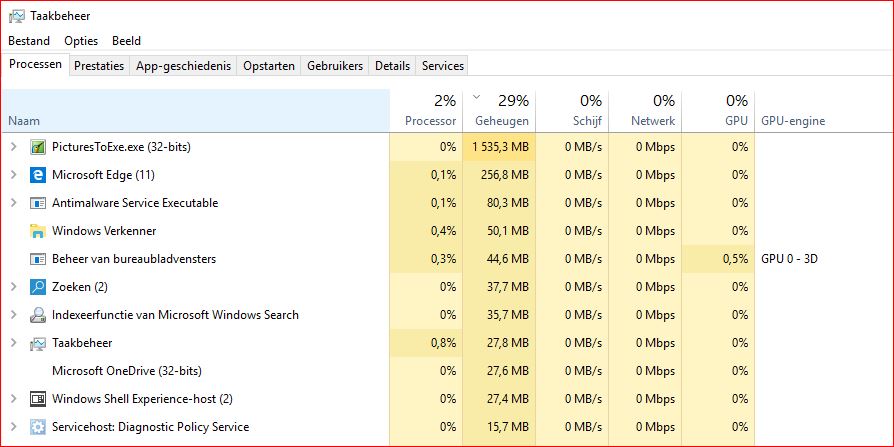894x447 pixels.
Task: Click the Zoeken magnifier icon
Action: coord(38,287)
